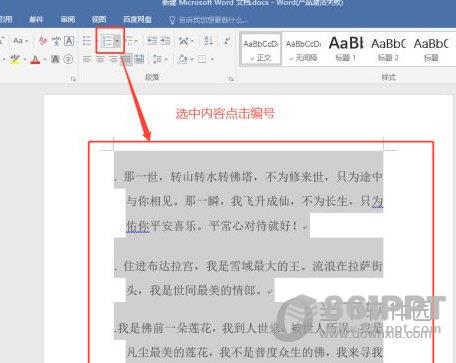The height and width of the screenshot is (363, 456).
Task: Toggle Justify paragraph alignment
Action: click(126, 59)
